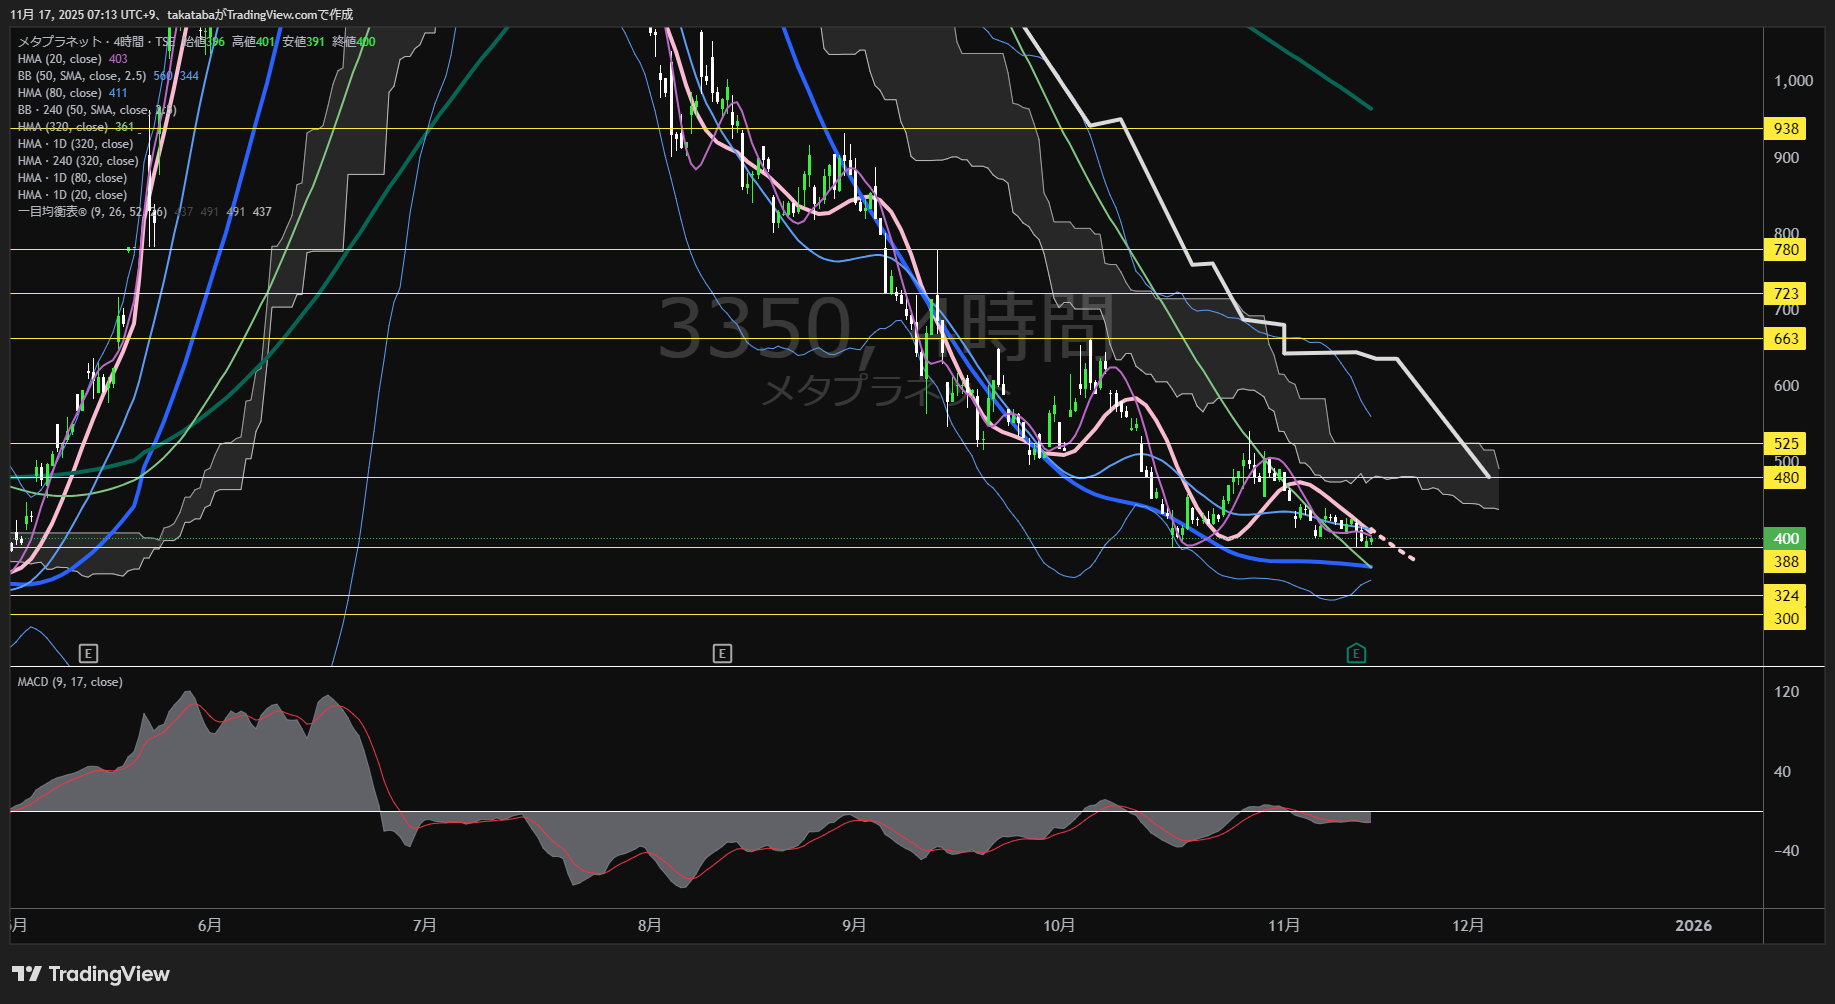Click the yellow 300 price label
Screen dimensions: 1835x1004
tap(1786, 619)
